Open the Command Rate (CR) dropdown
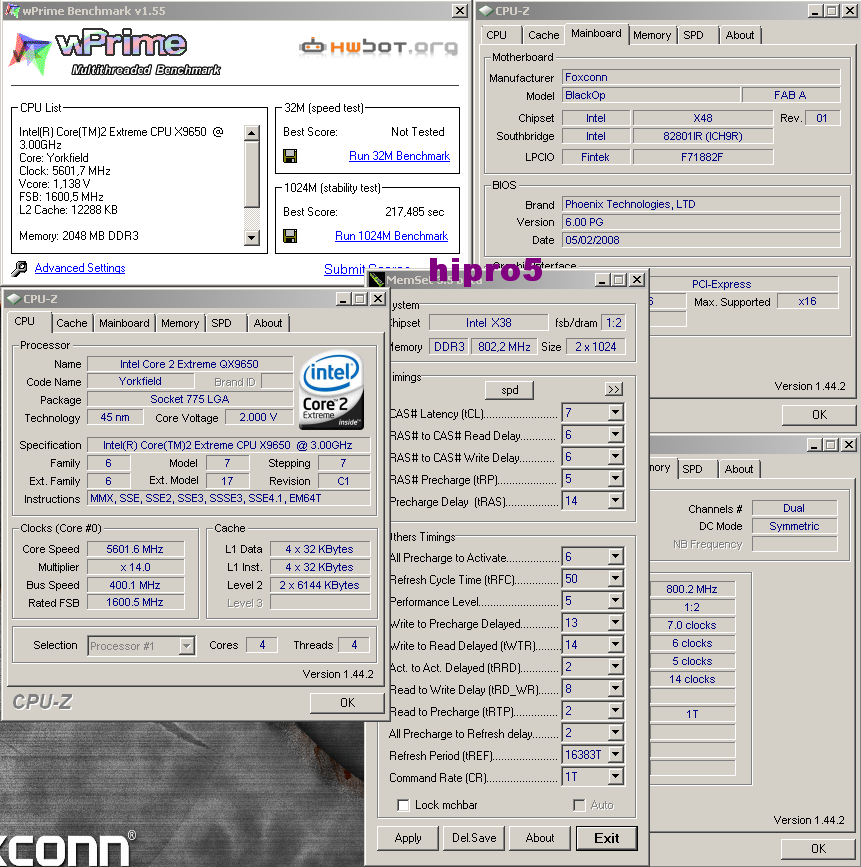This screenshot has width=861, height=867. [x=615, y=777]
